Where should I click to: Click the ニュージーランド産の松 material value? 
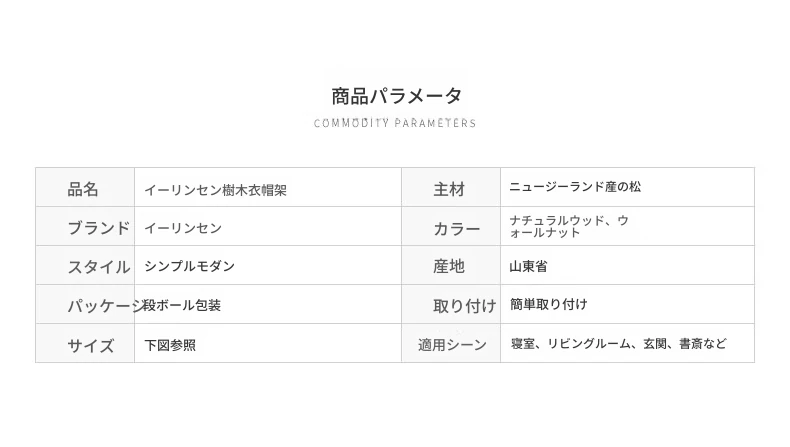(575, 187)
